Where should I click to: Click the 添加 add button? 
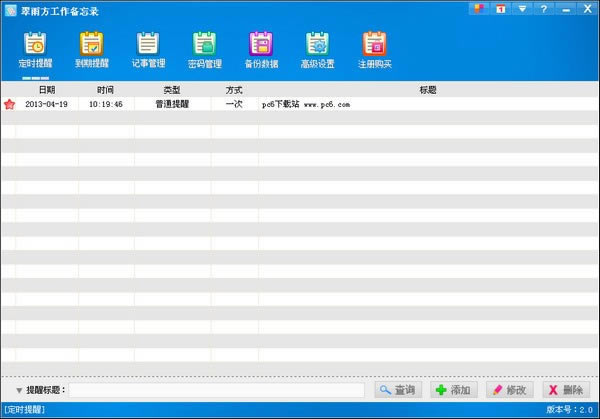[x=454, y=390]
